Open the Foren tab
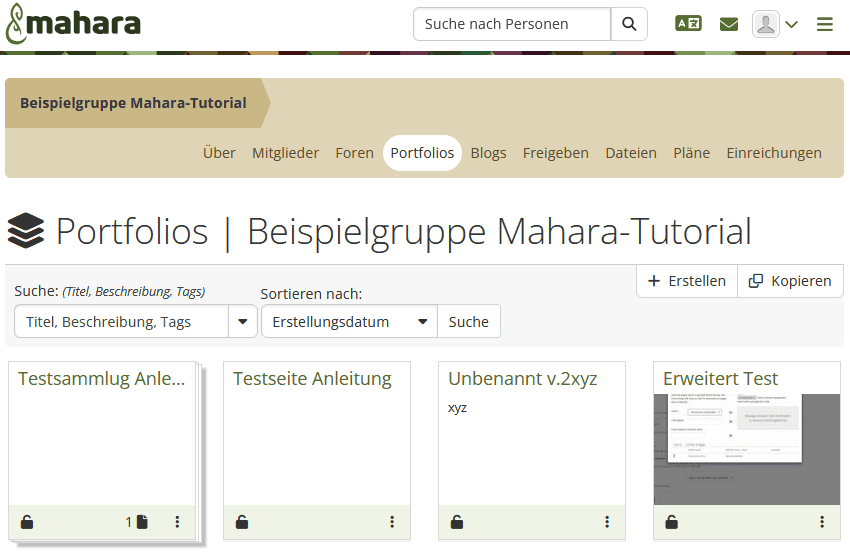The image size is (850, 553). coord(355,153)
